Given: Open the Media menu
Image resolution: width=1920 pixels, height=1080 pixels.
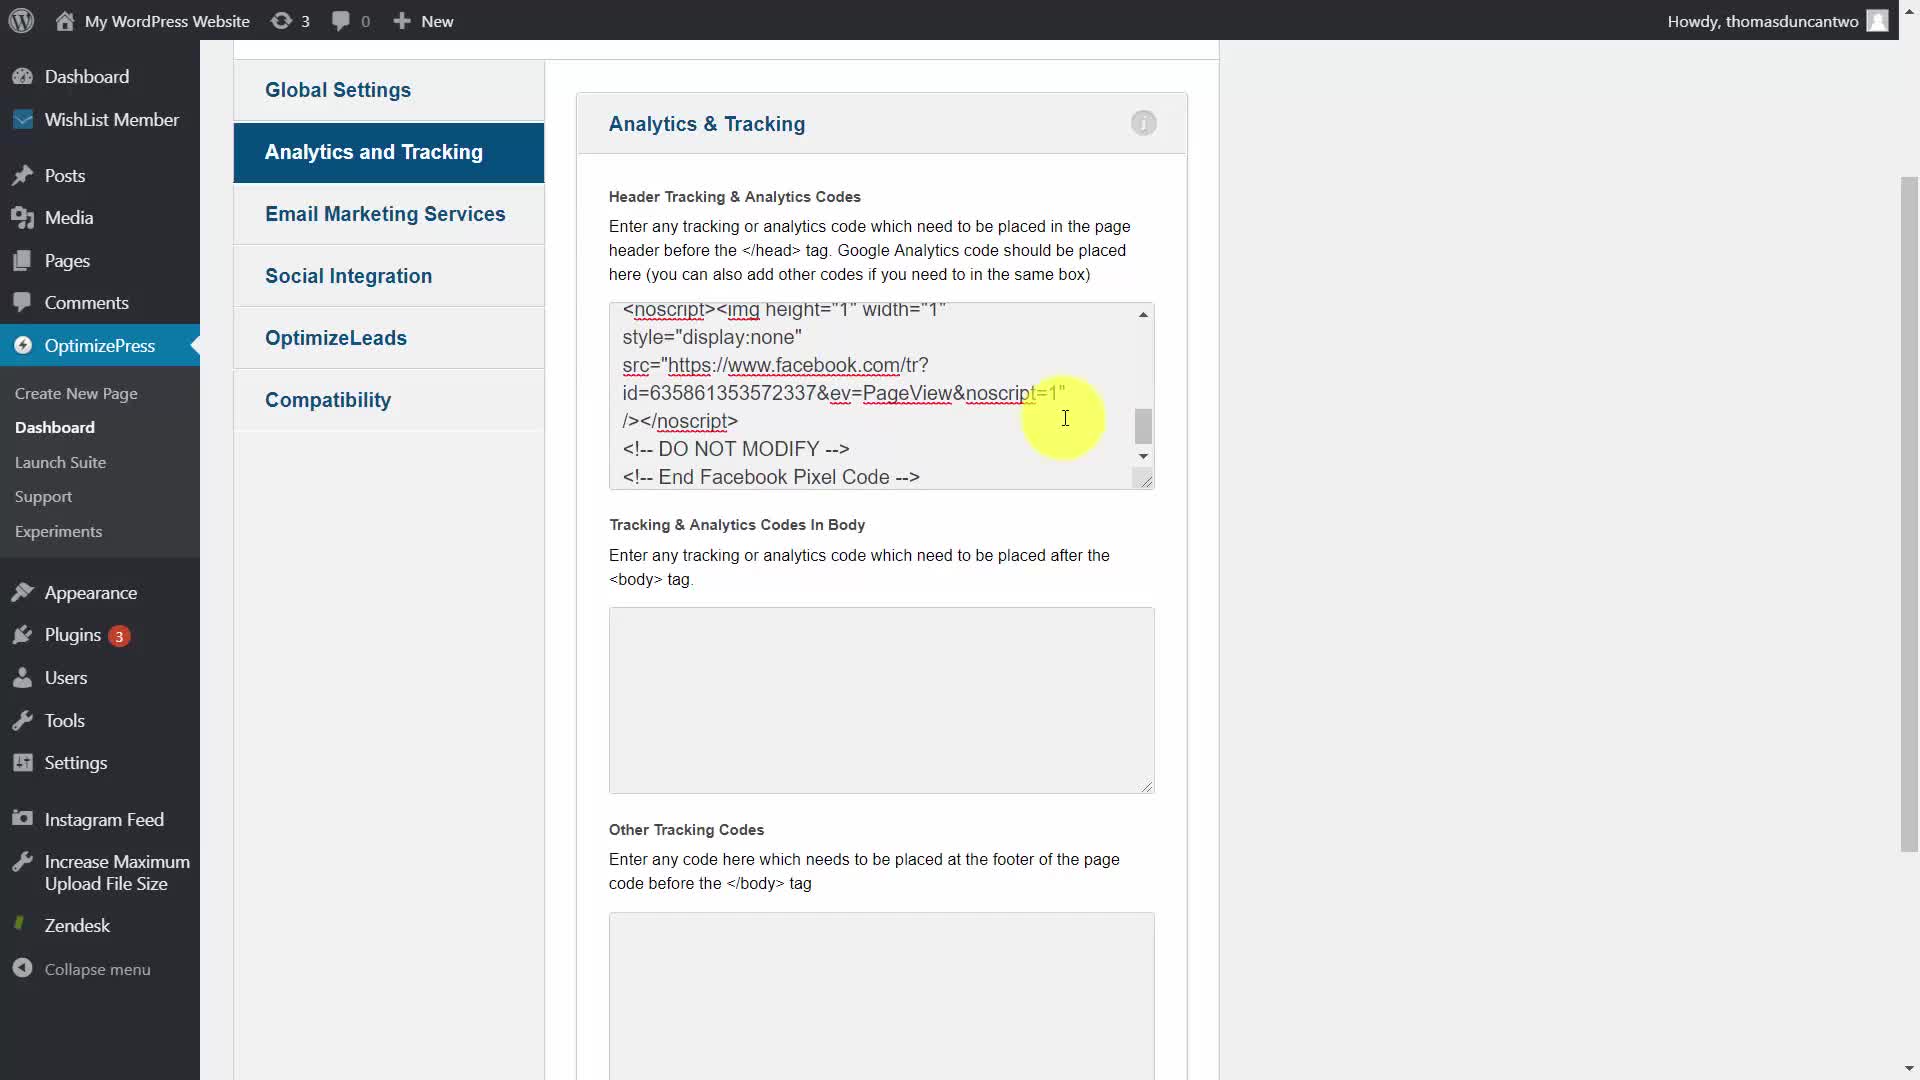Looking at the screenshot, I should point(69,218).
